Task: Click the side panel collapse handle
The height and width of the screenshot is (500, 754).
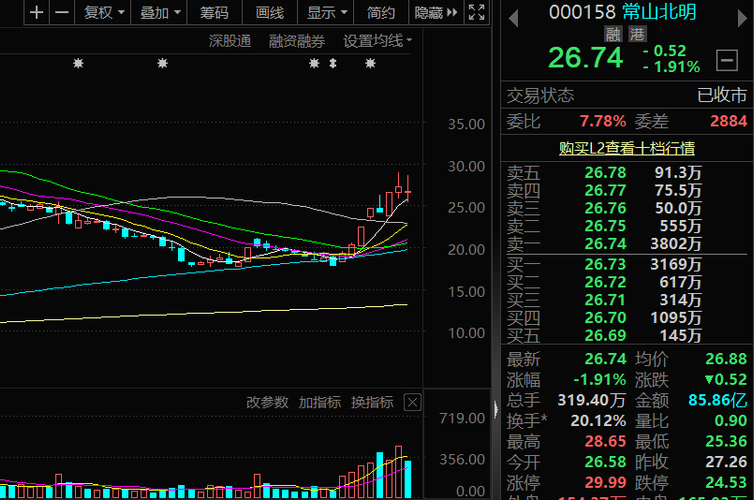Action: [496, 409]
